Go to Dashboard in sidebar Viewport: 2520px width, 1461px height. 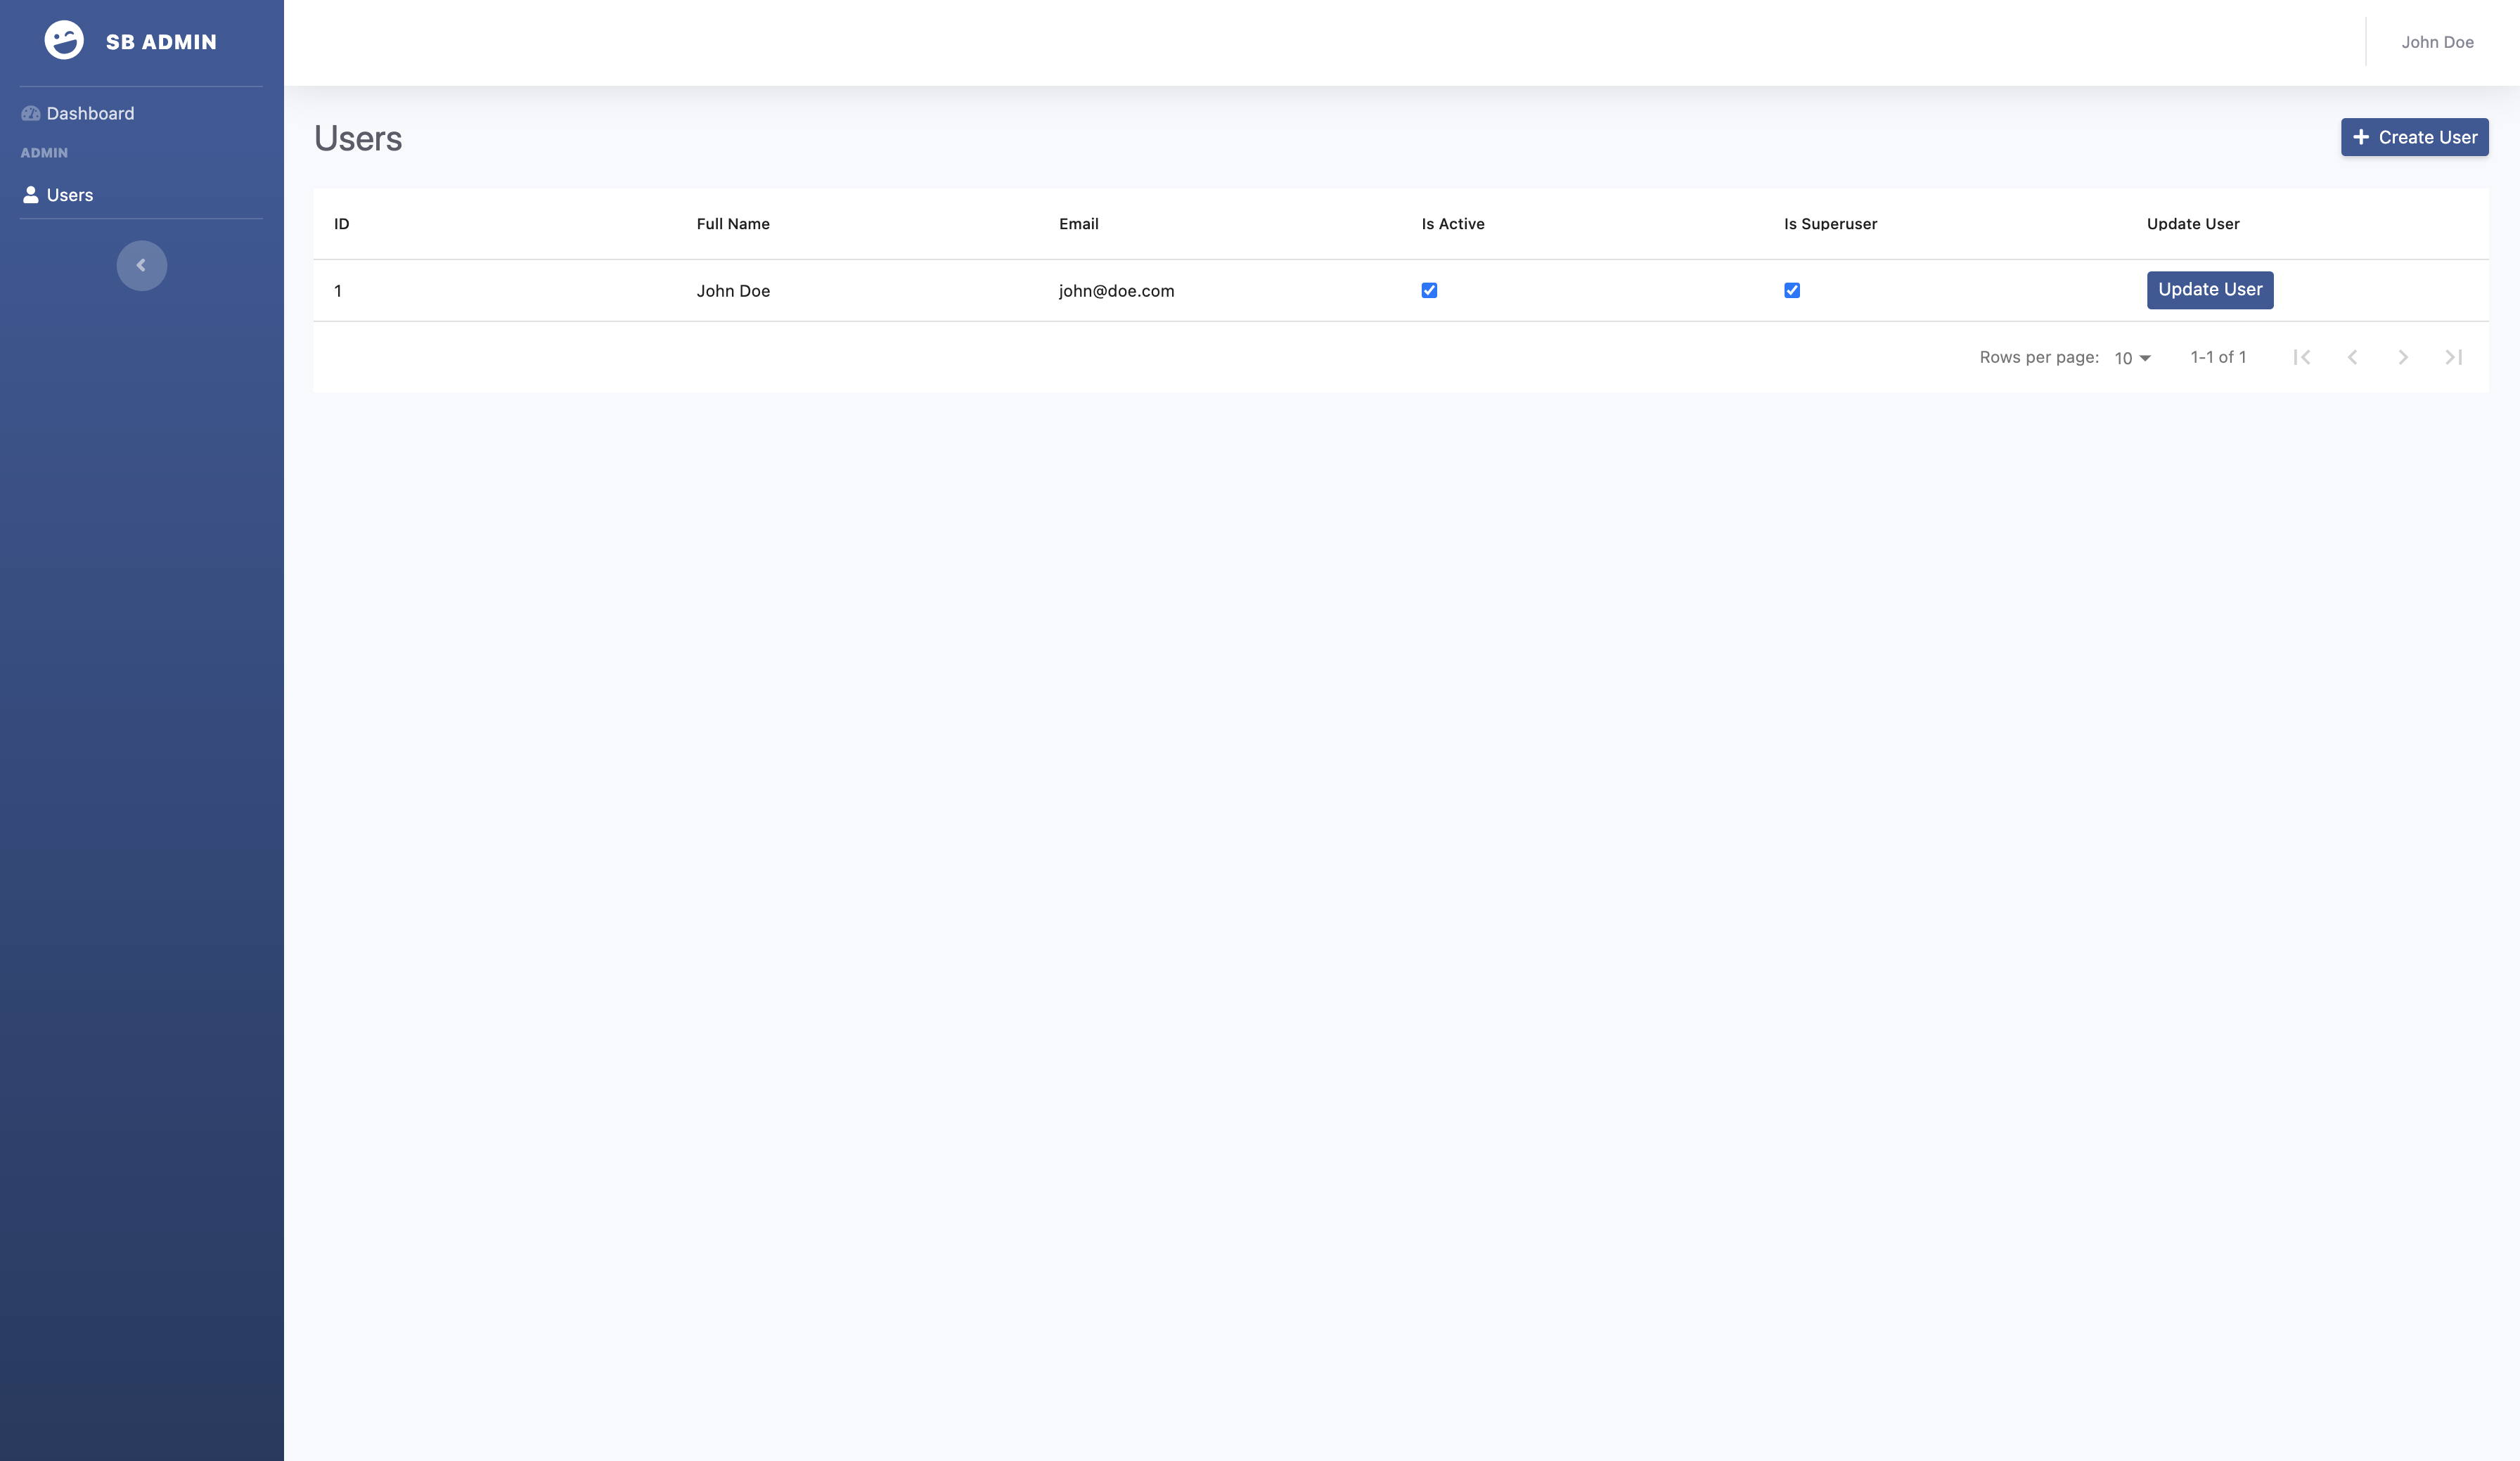(90, 114)
